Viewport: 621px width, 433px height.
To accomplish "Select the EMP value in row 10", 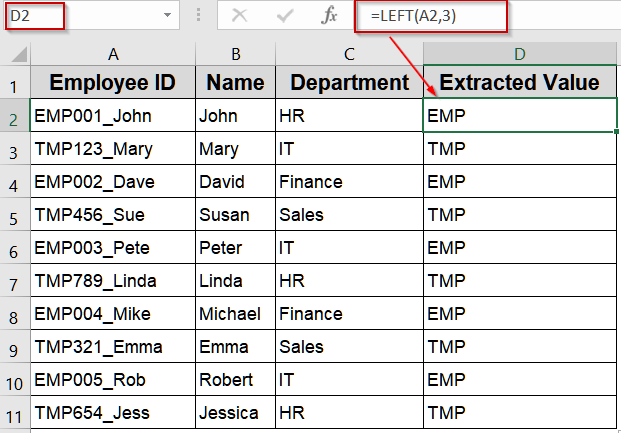I will [520, 379].
